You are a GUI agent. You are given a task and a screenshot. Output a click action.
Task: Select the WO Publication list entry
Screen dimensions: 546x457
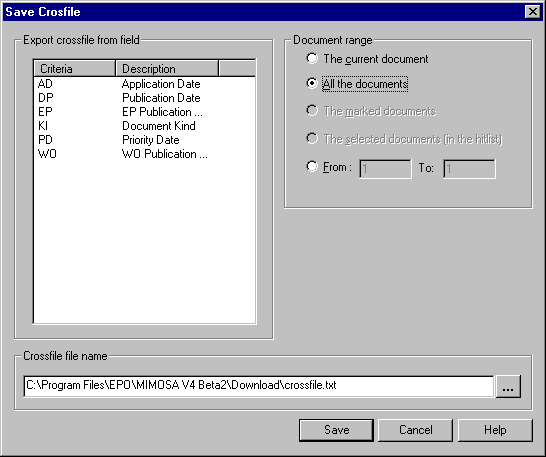(145, 154)
